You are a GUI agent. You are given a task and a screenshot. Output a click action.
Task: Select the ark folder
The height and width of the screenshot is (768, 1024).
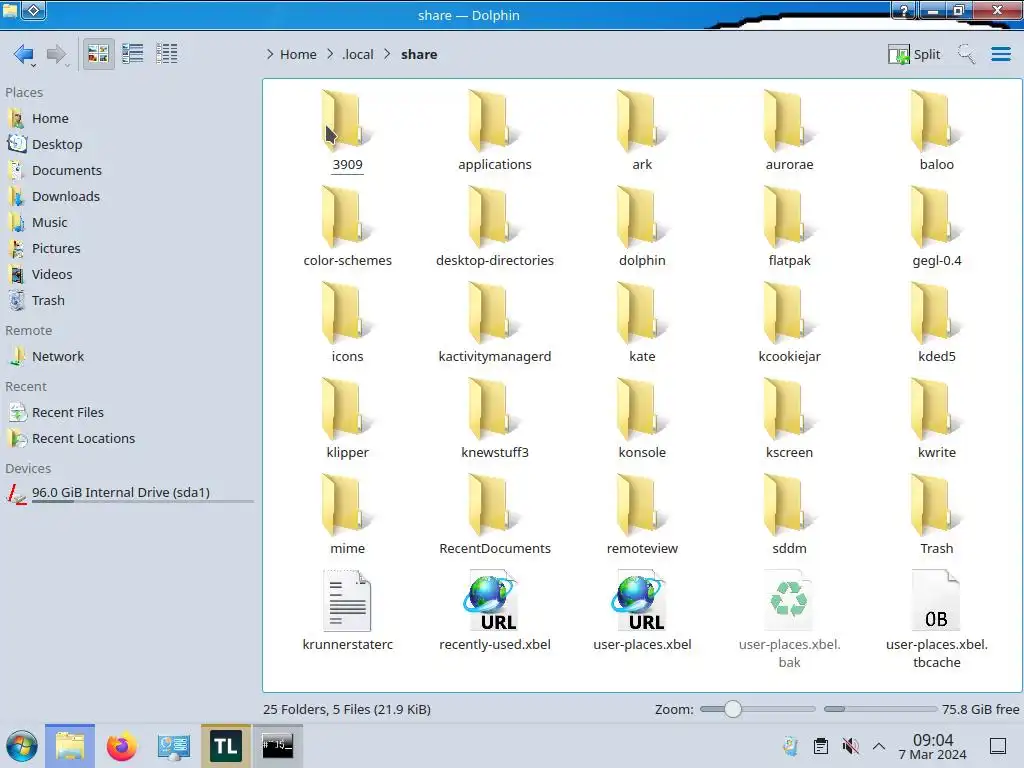pos(642,131)
